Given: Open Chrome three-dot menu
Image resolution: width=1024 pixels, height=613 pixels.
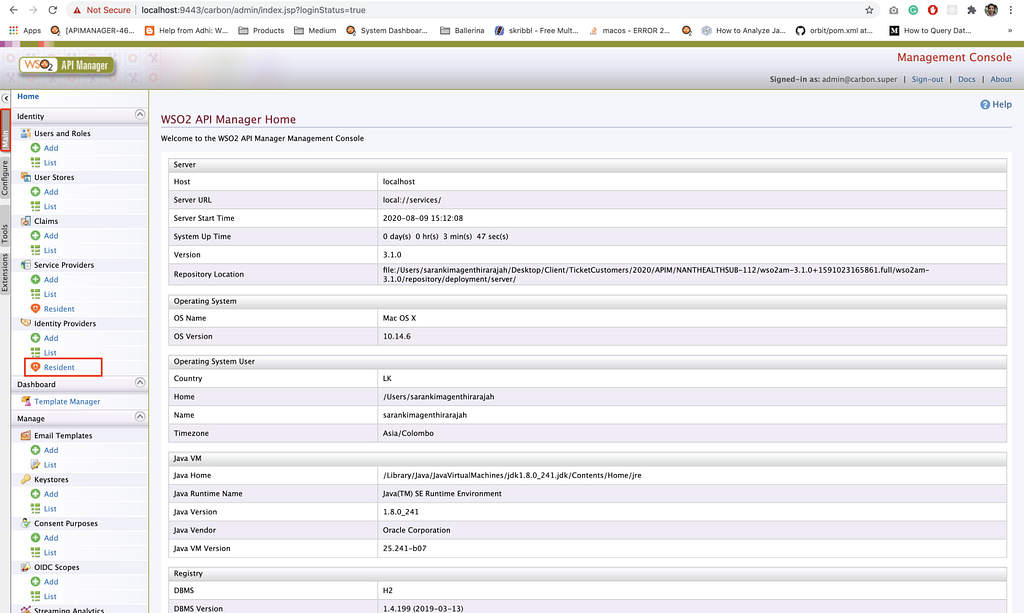Looking at the screenshot, I should pos(1010,10).
